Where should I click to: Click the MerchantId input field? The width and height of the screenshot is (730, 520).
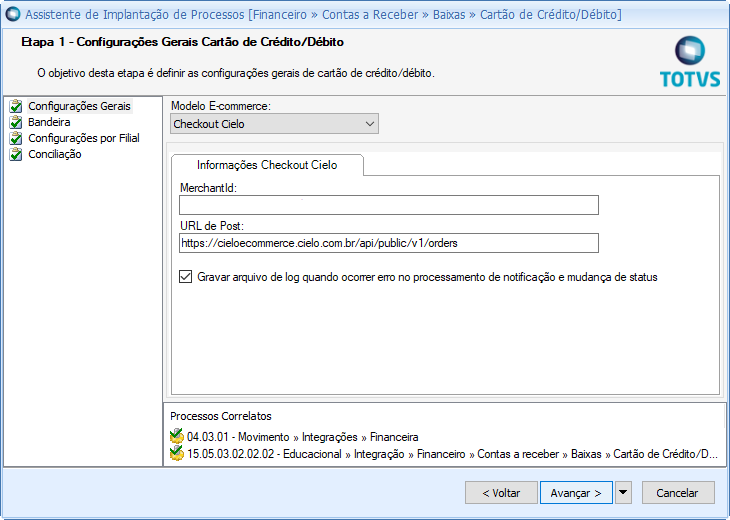(x=389, y=205)
